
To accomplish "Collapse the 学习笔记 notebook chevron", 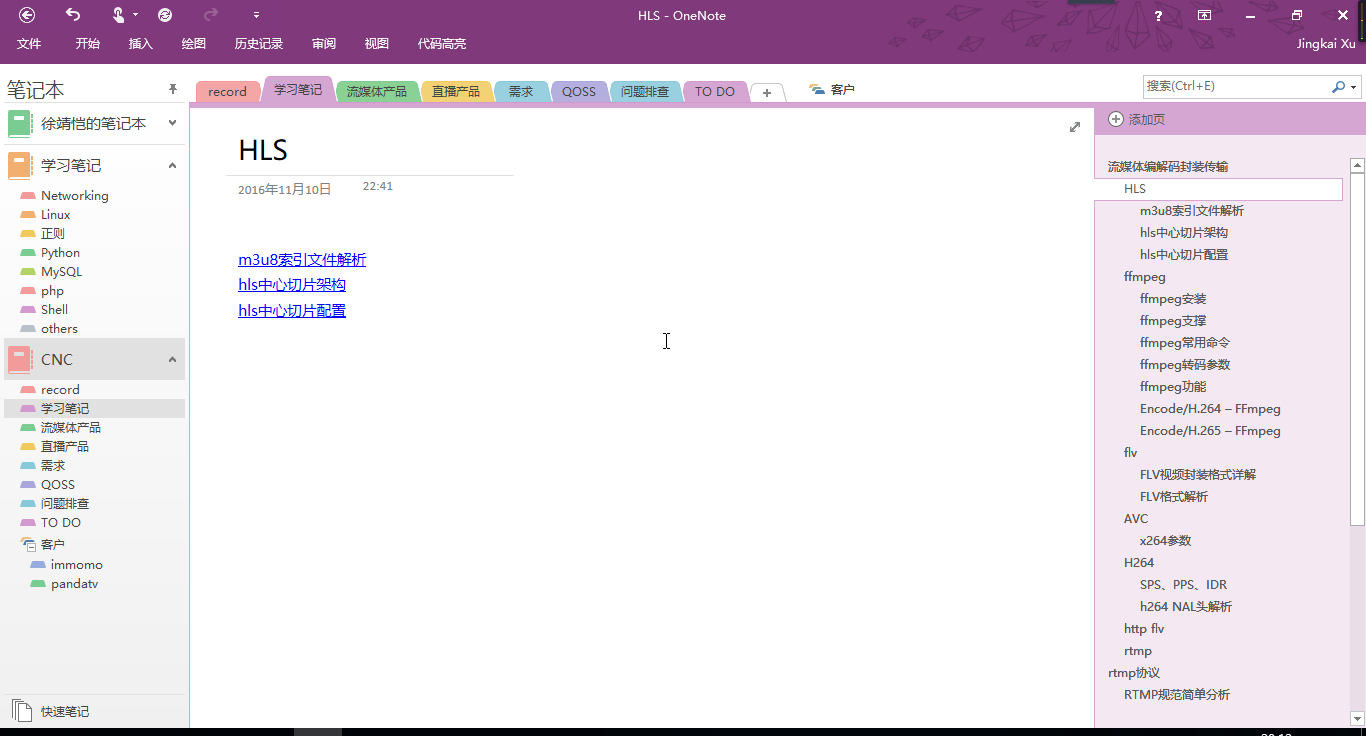I will tap(172, 165).
